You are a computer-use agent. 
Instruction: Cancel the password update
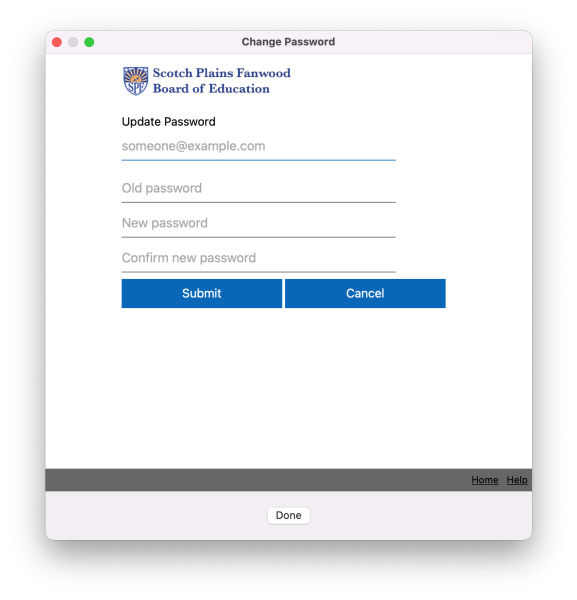coord(365,293)
